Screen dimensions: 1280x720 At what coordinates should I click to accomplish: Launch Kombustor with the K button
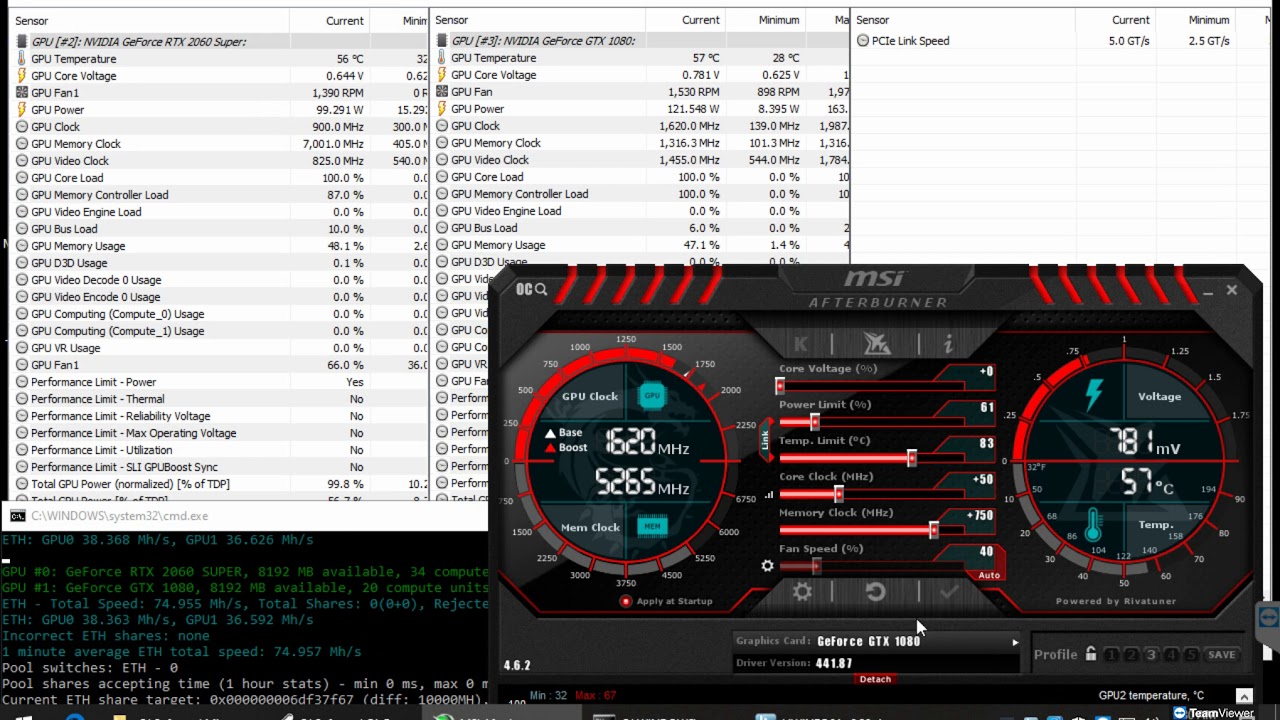pyautogui.click(x=801, y=344)
